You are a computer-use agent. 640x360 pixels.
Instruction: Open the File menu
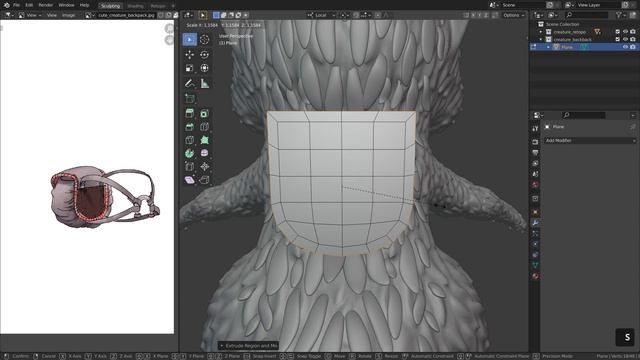coord(16,5)
